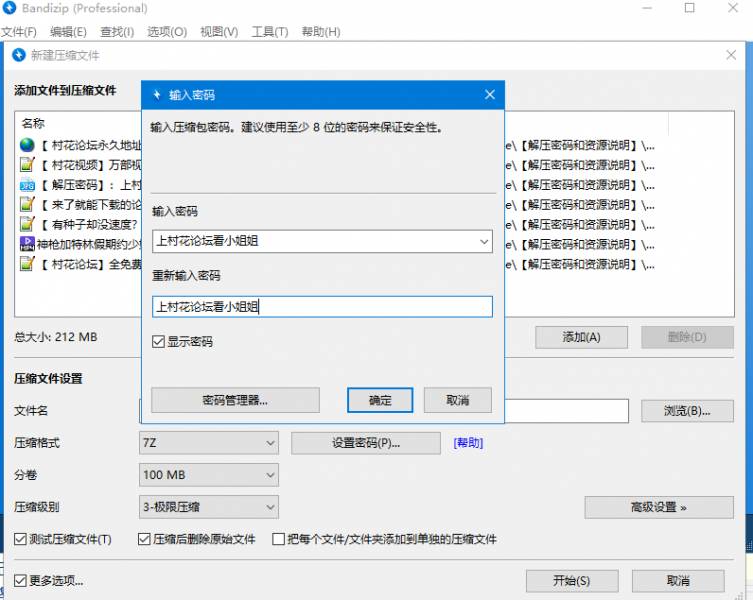Image resolution: width=753 pixels, height=600 pixels.
Task: Toggle the 测试压缩文件(T) checkbox
Action: click(x=21, y=539)
